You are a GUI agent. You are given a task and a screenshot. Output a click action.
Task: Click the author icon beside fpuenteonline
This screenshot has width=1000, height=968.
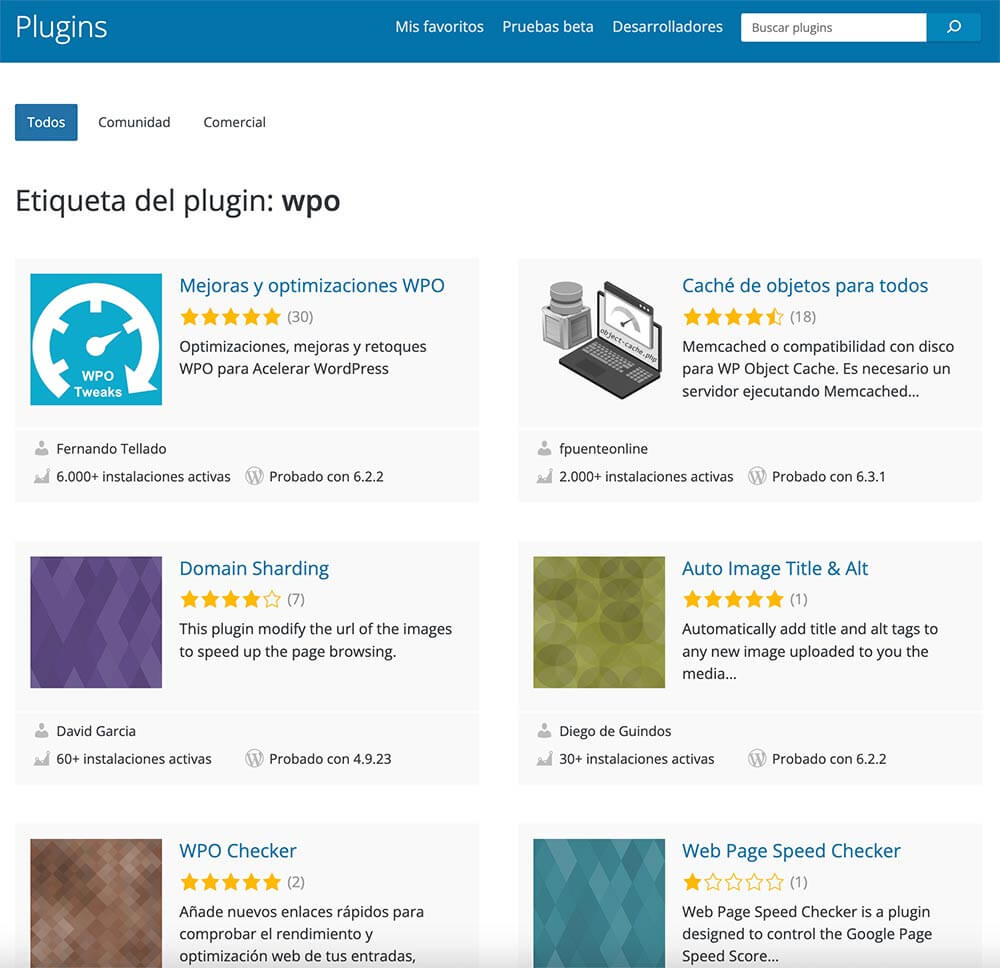(x=544, y=448)
